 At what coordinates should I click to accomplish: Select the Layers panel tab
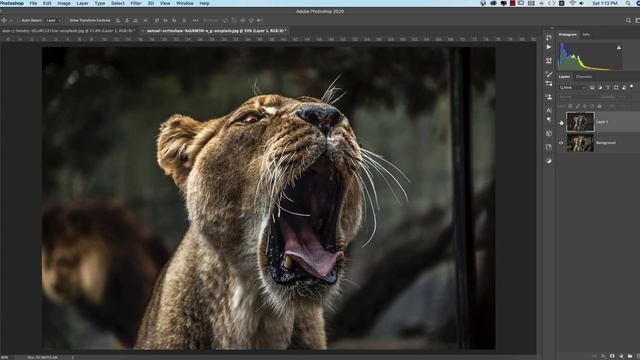(x=564, y=77)
